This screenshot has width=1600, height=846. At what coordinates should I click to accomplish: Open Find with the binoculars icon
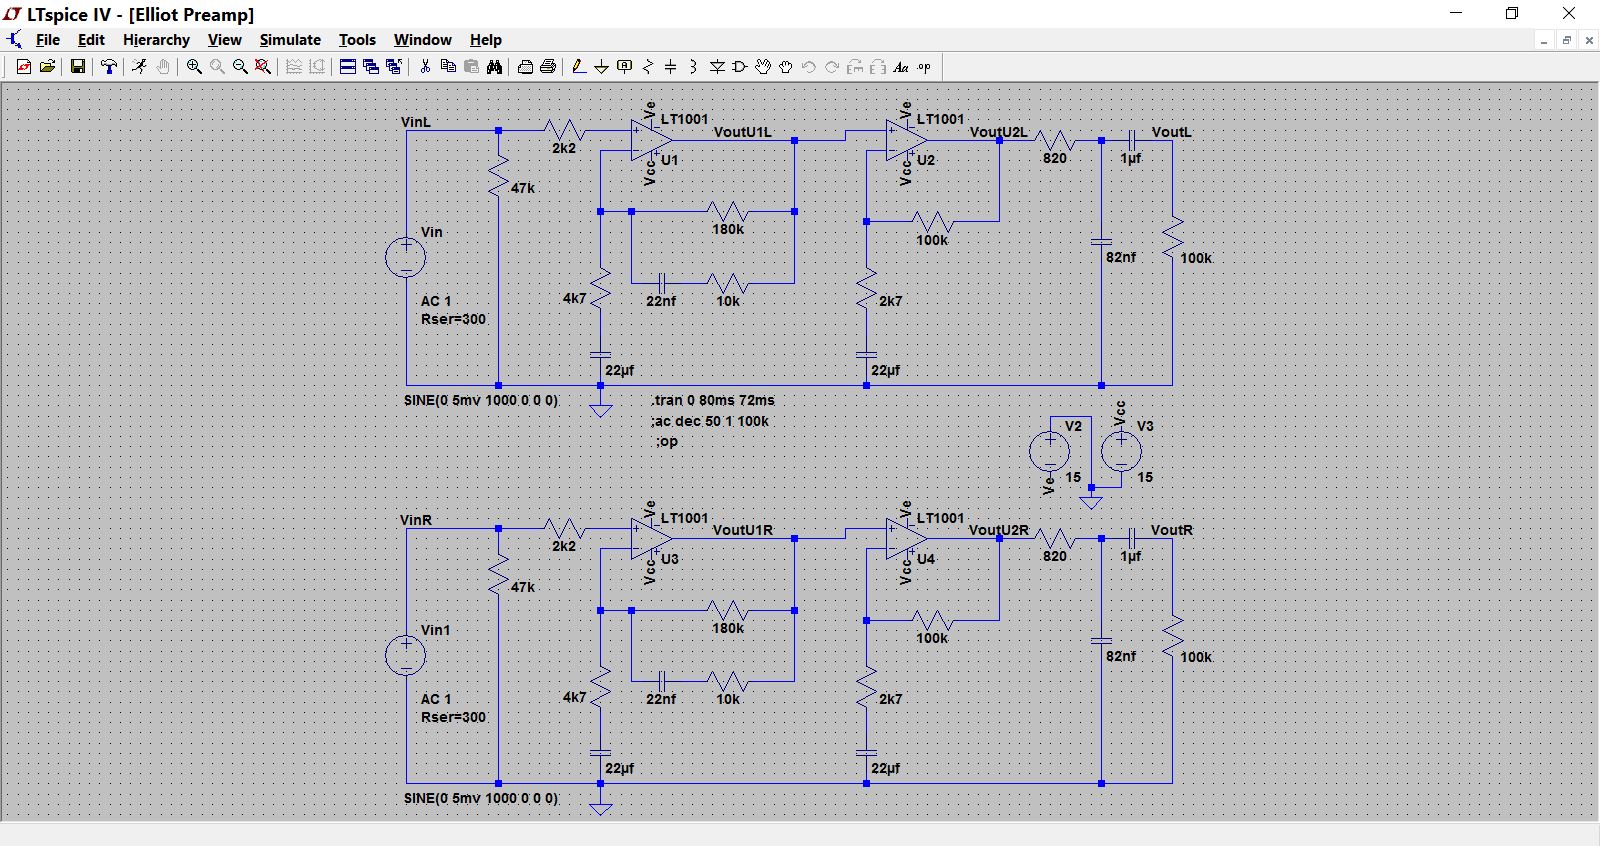pyautogui.click(x=494, y=67)
